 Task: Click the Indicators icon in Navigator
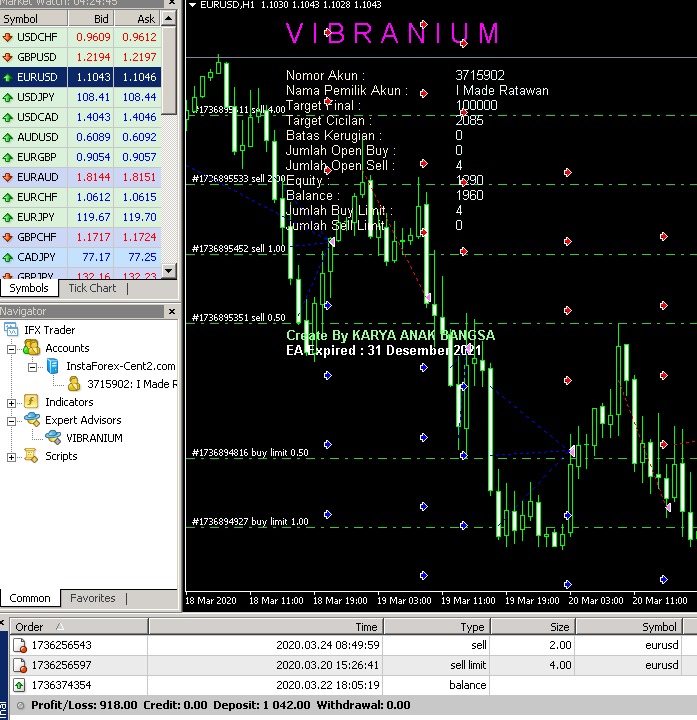pos(31,402)
